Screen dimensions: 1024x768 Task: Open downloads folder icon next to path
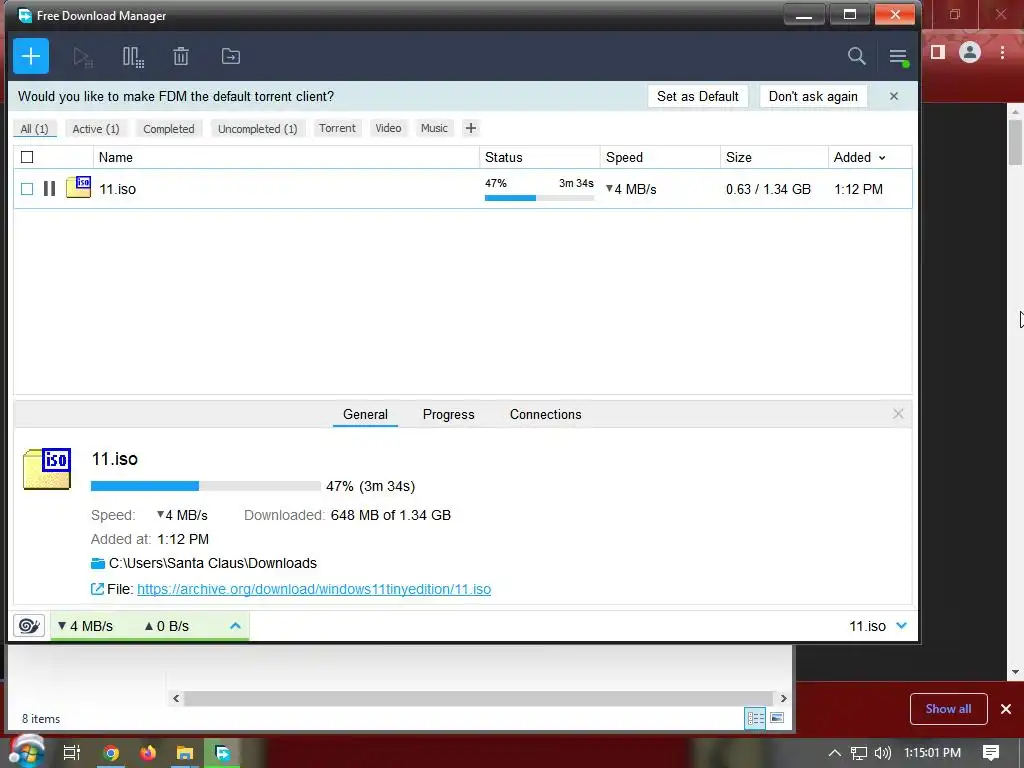point(98,563)
